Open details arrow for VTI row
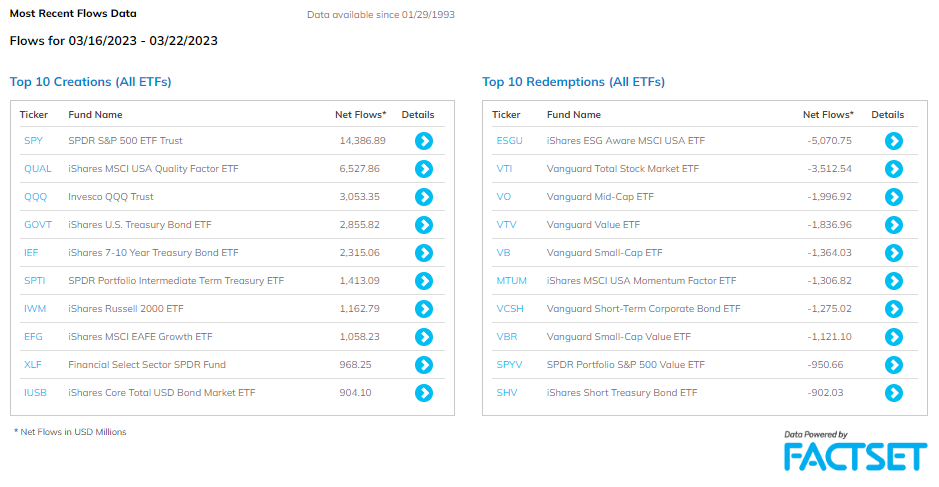Image resolution: width=939 pixels, height=487 pixels. click(x=894, y=169)
